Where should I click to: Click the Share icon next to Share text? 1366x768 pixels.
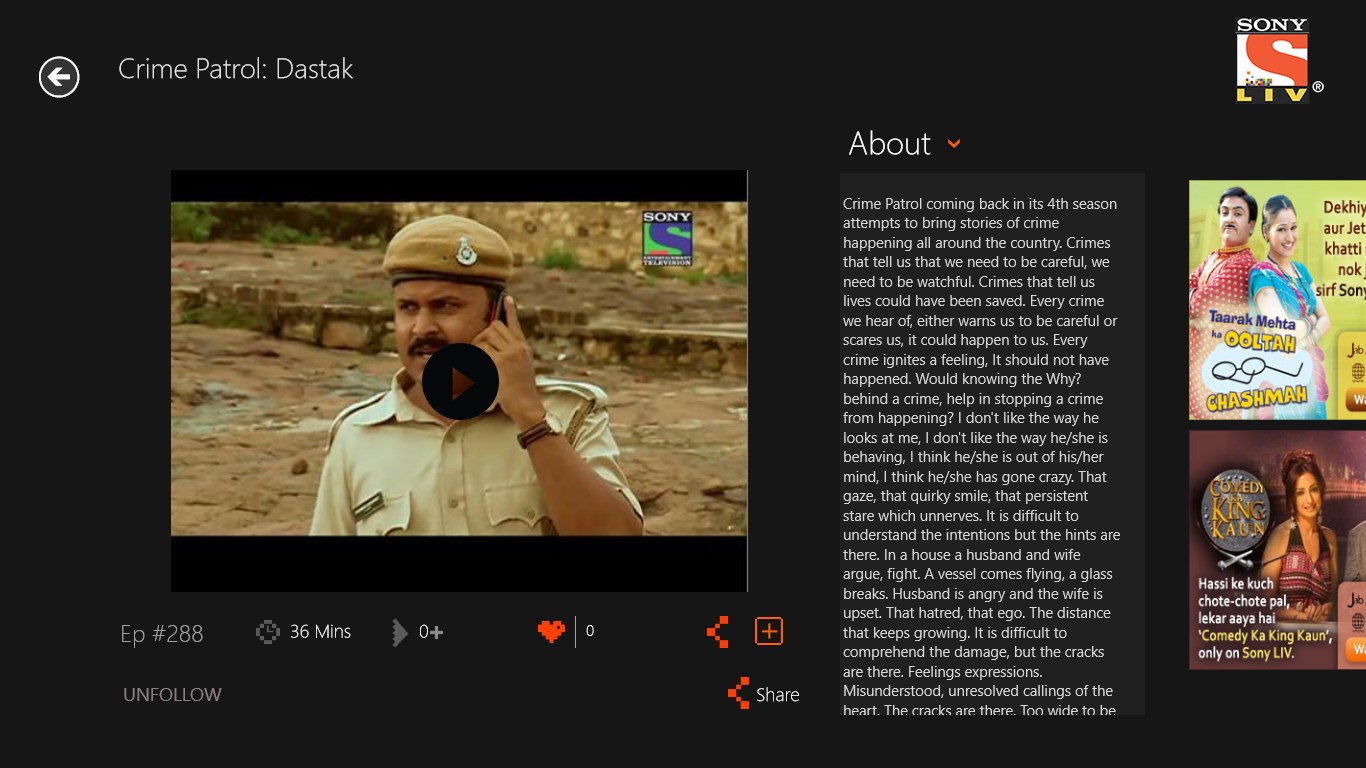pos(740,693)
